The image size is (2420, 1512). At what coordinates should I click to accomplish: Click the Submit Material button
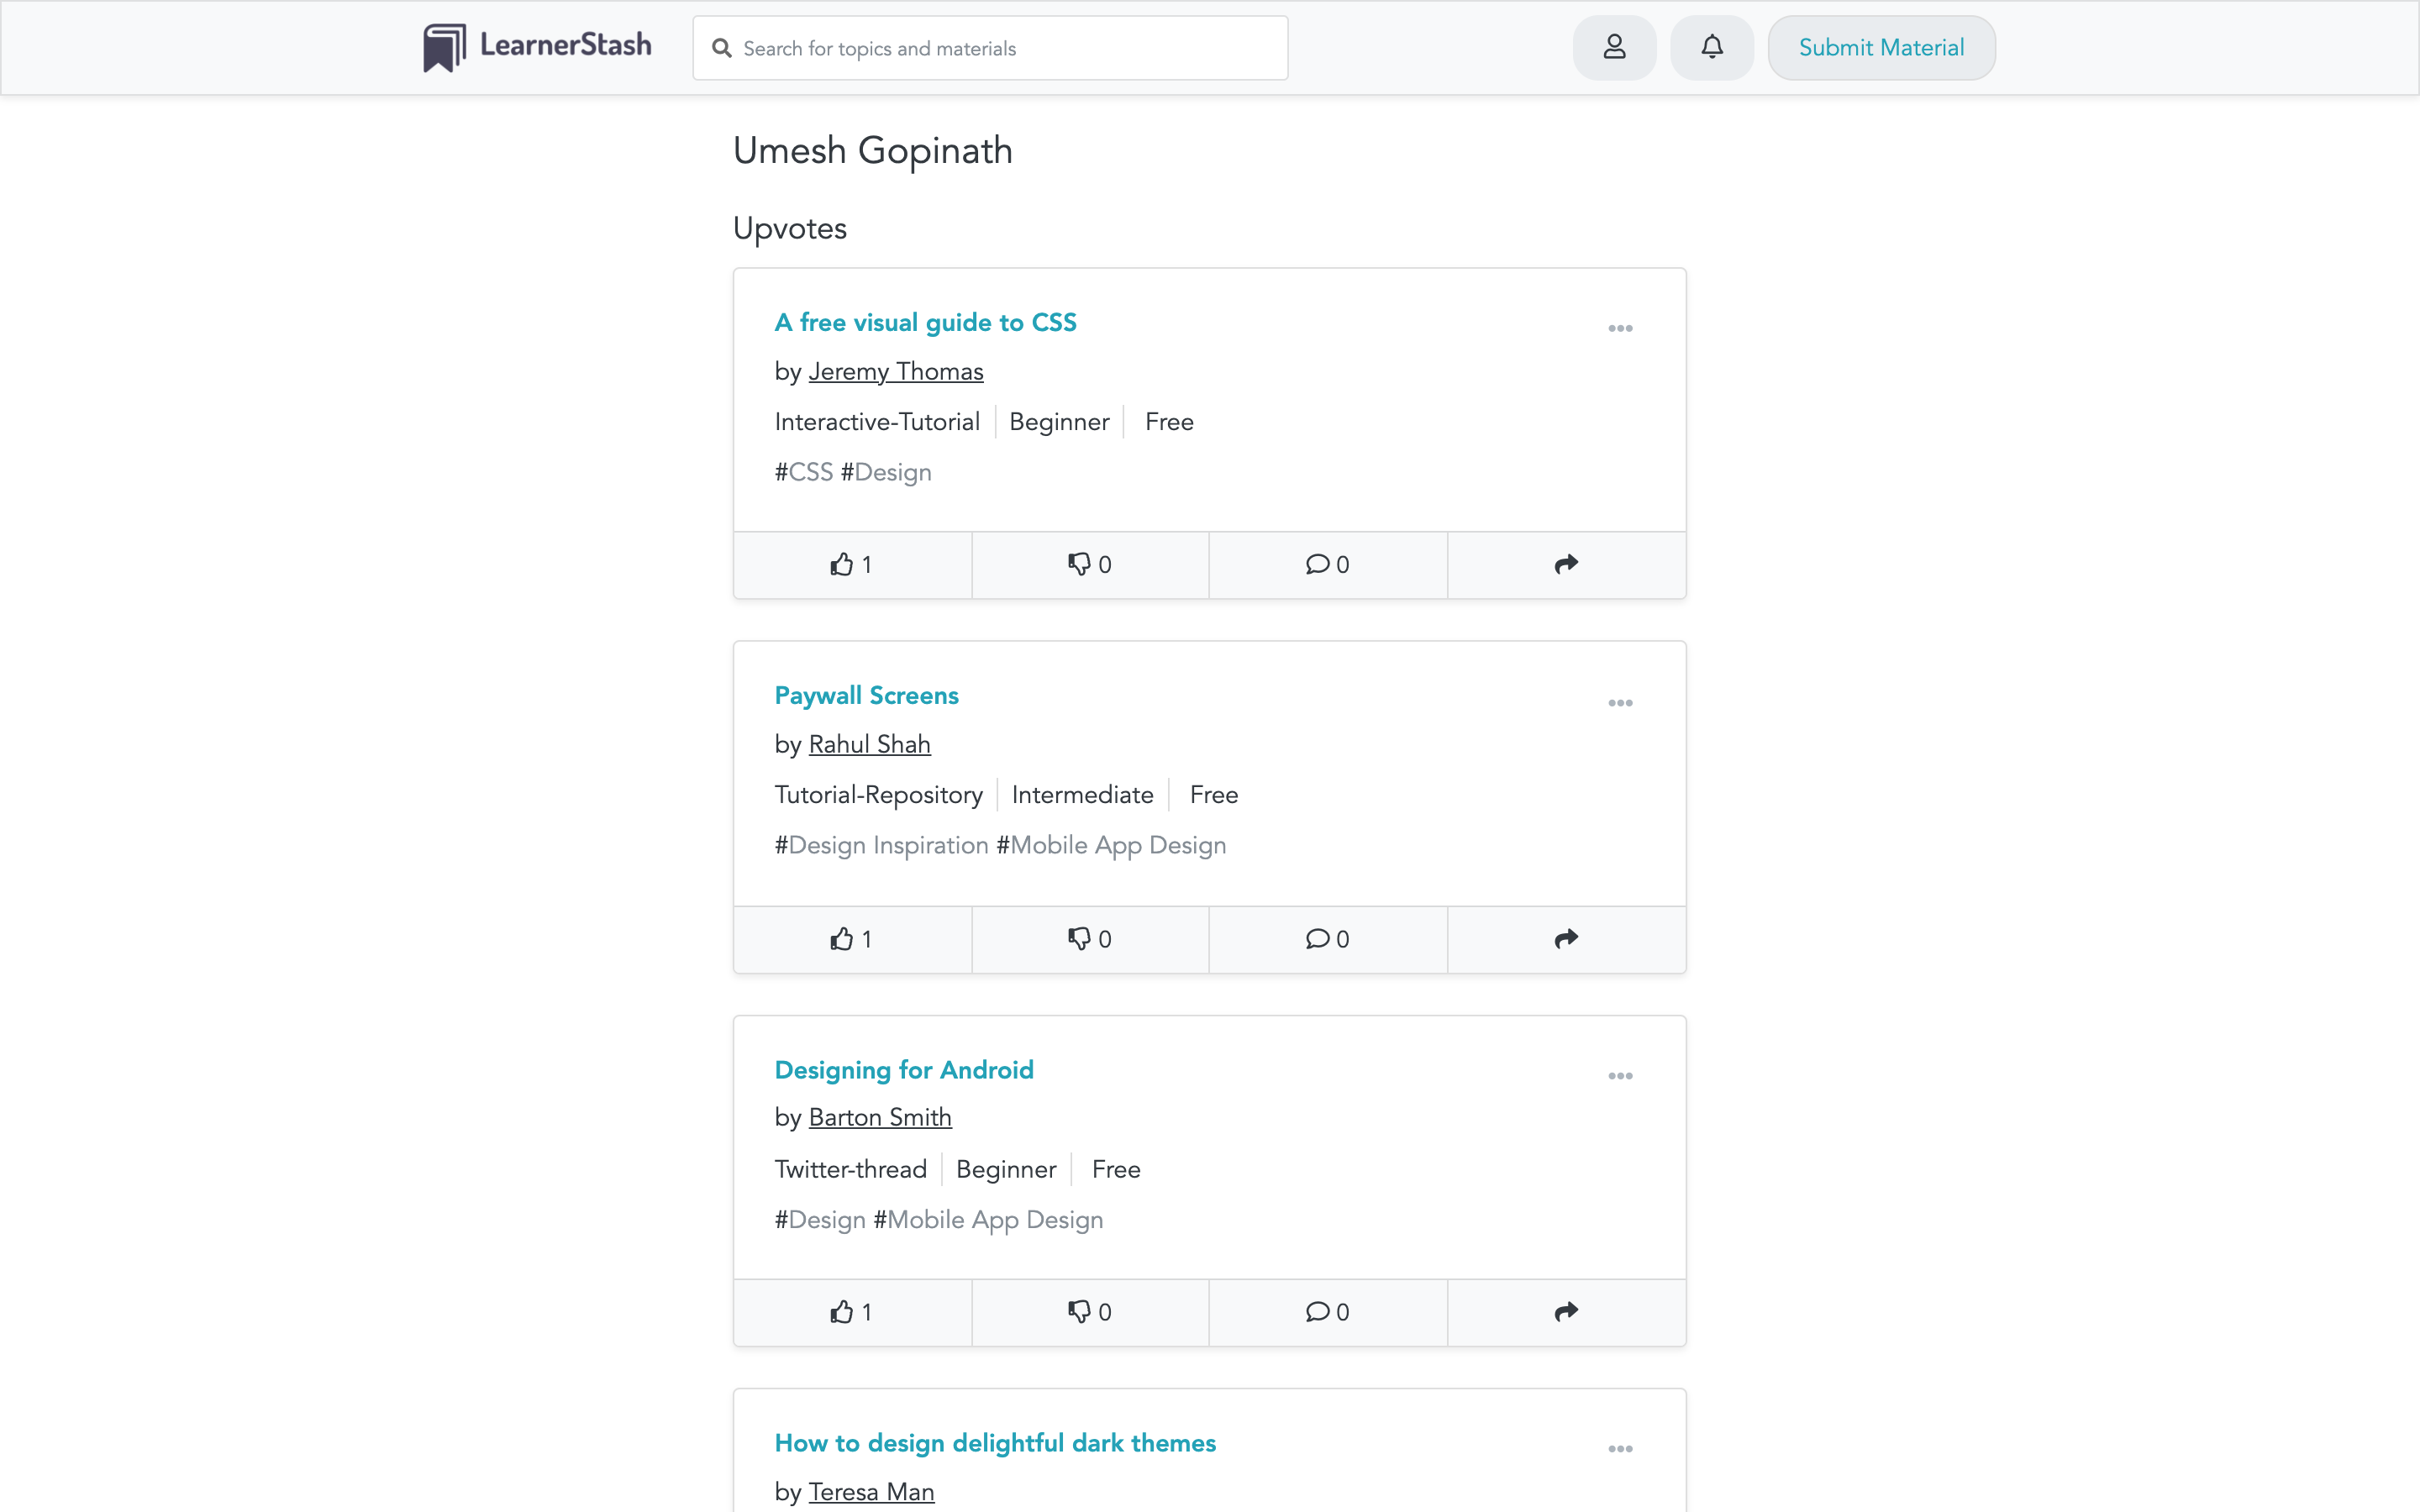tap(1880, 47)
